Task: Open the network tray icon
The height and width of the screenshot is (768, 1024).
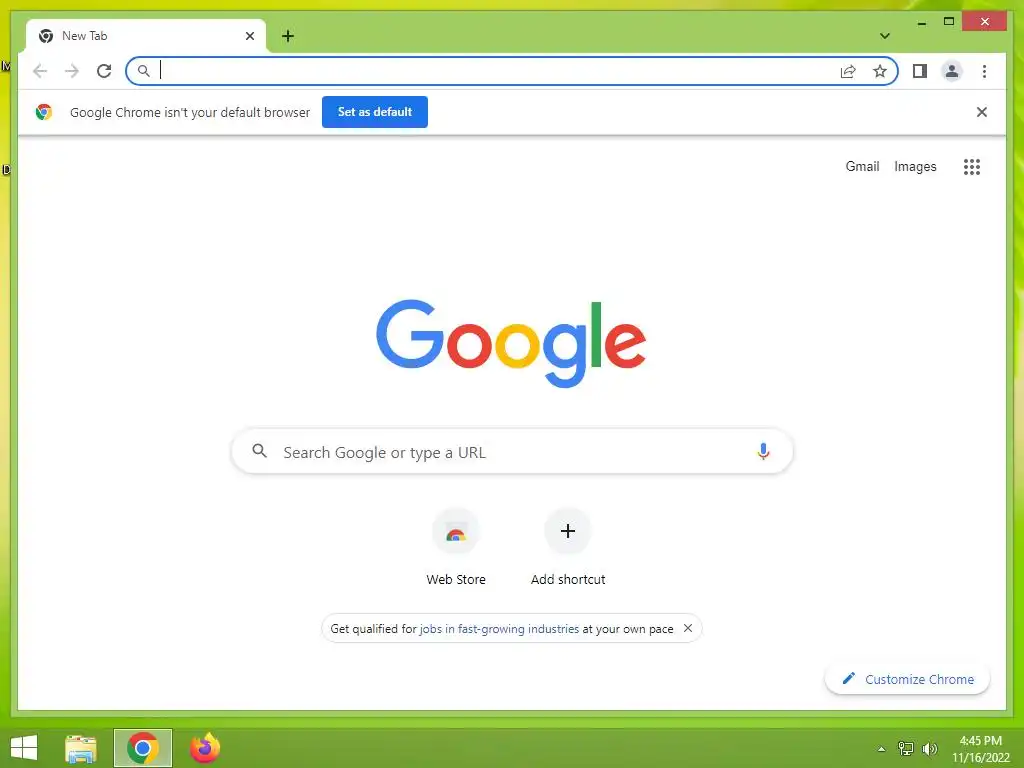Action: pyautogui.click(x=906, y=748)
